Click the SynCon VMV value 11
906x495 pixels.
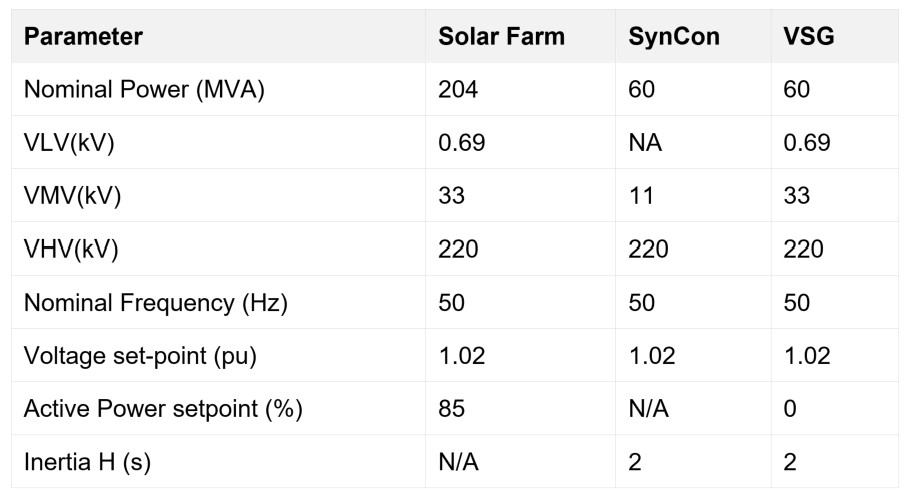(x=640, y=195)
